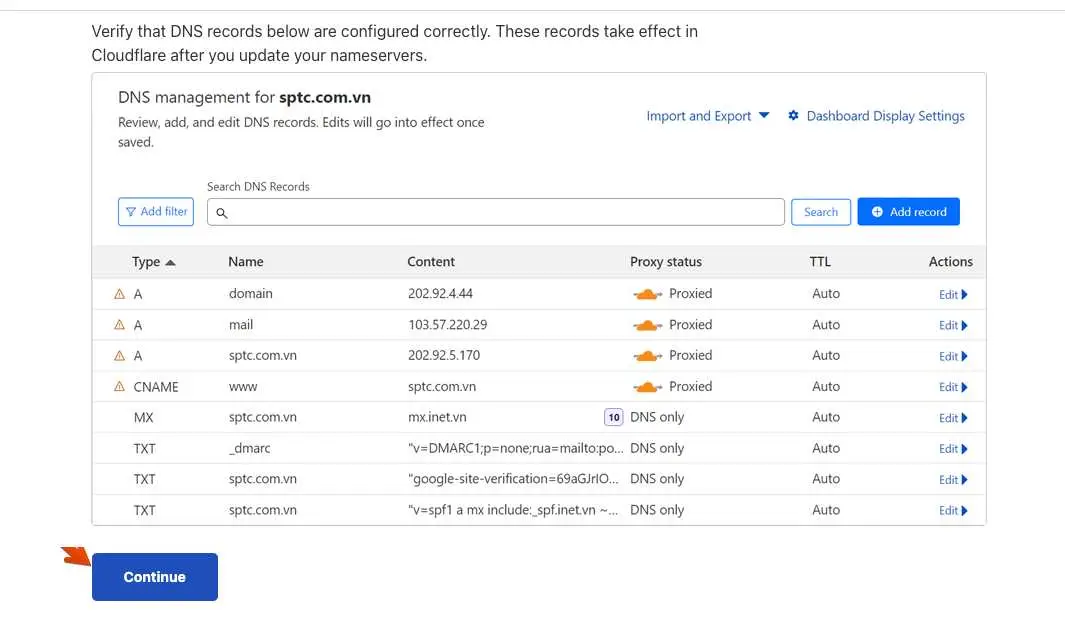Edit the A record 202.92.5.170
The height and width of the screenshot is (620, 1065).
click(x=953, y=357)
